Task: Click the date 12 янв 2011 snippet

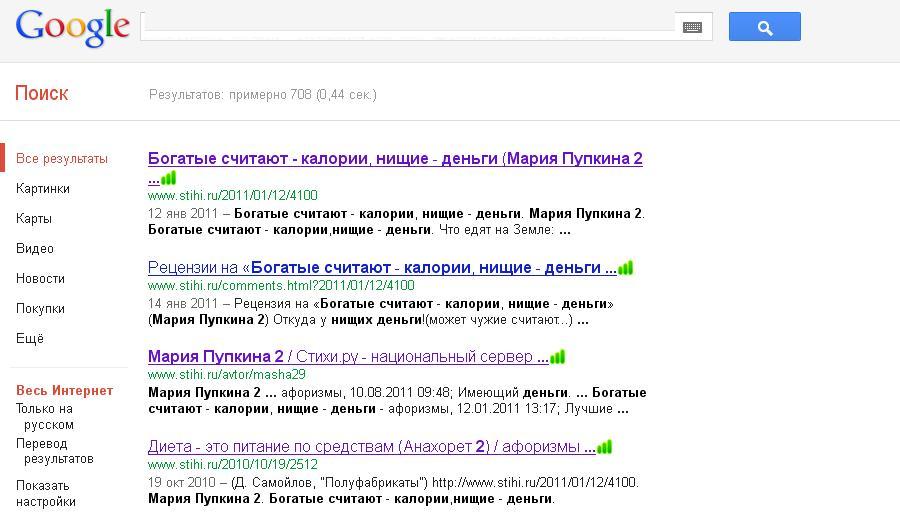Action: (x=183, y=214)
